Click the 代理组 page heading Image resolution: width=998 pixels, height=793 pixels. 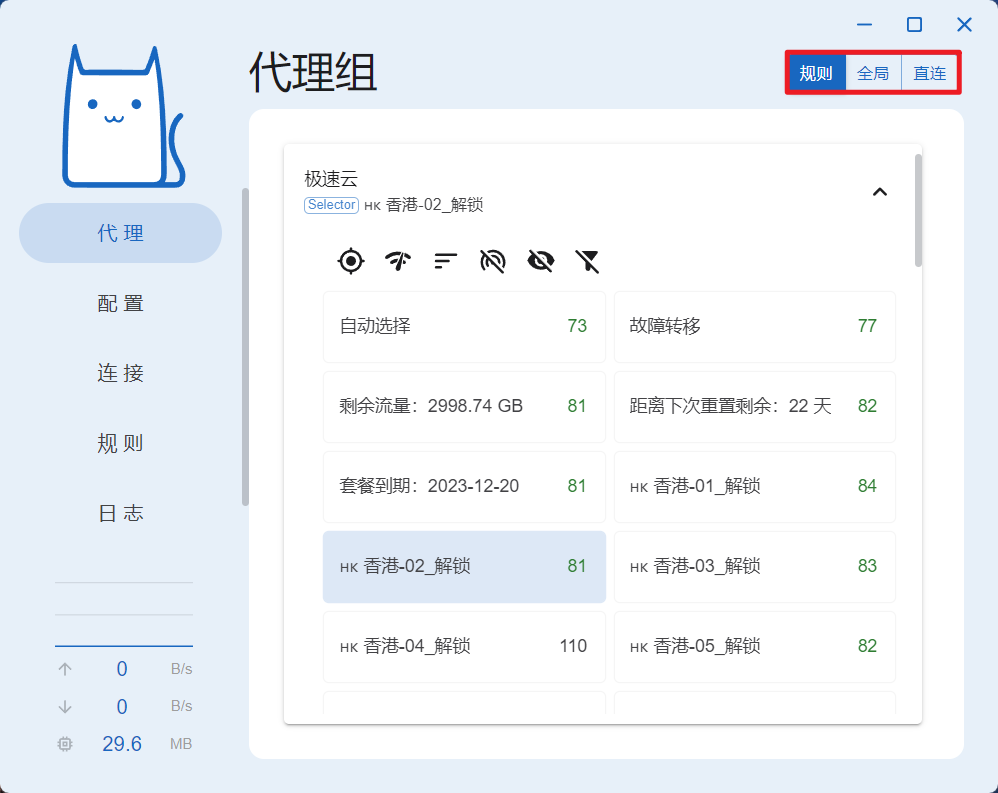point(313,73)
